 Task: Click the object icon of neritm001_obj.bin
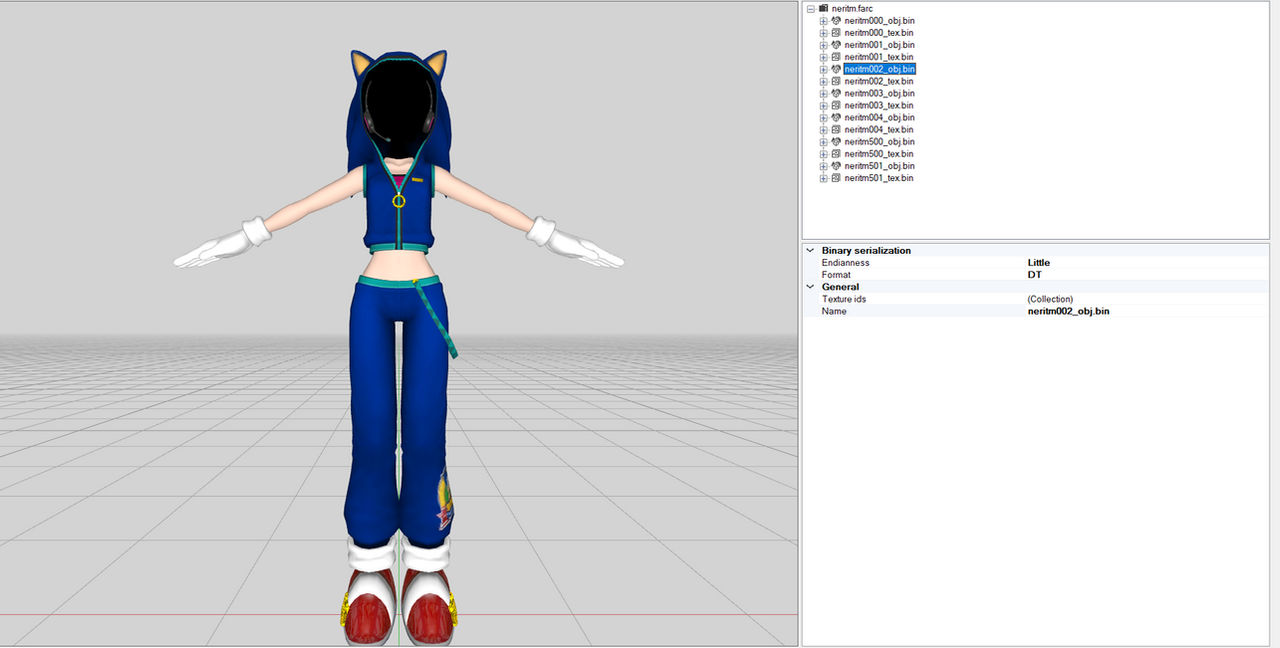836,45
